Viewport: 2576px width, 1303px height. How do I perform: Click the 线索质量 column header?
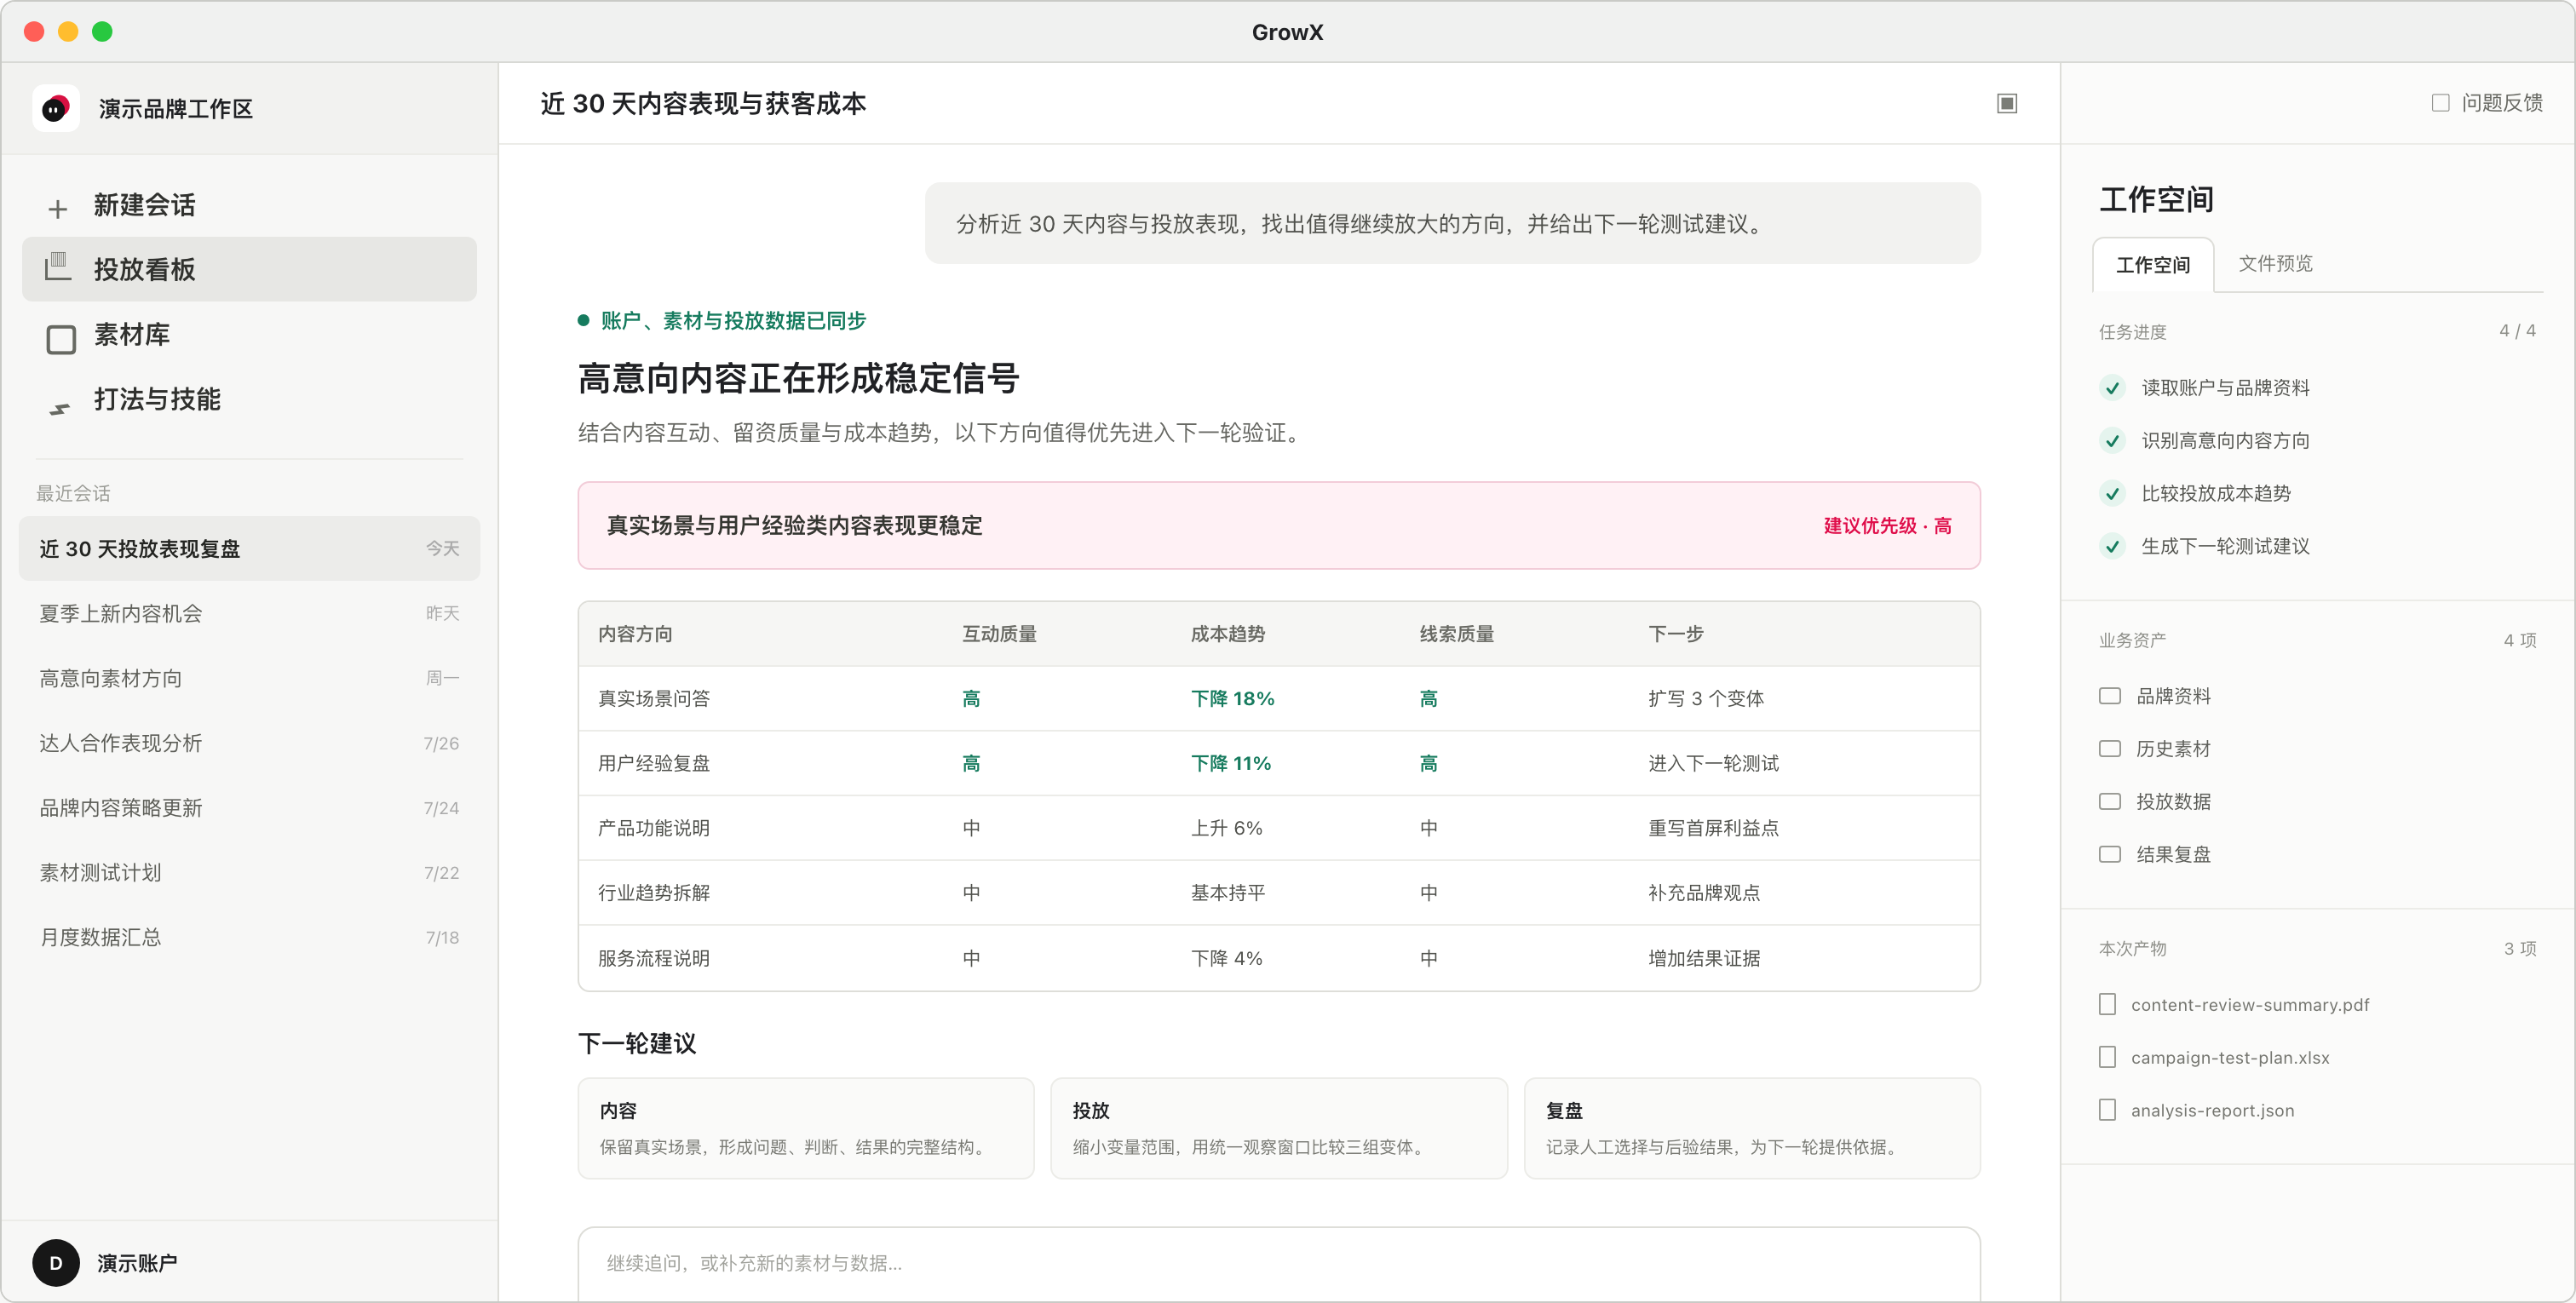coord(1457,634)
